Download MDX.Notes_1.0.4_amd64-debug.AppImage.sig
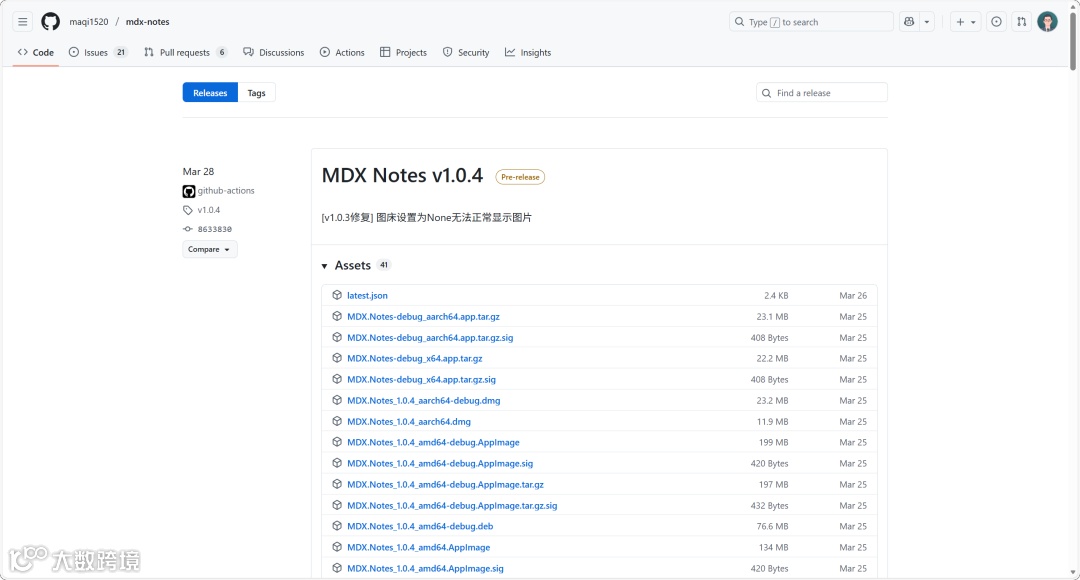Viewport: 1080px width, 580px height. click(x=440, y=464)
